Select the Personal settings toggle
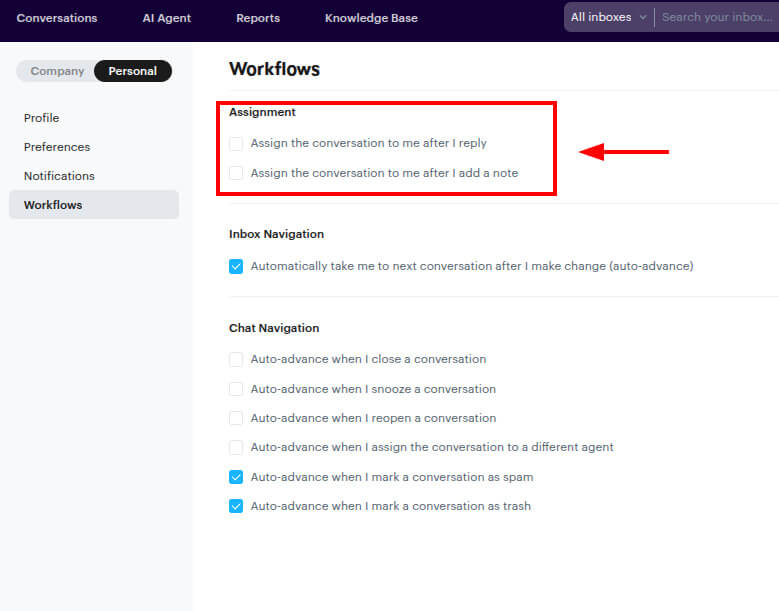The width and height of the screenshot is (779, 611). 133,71
